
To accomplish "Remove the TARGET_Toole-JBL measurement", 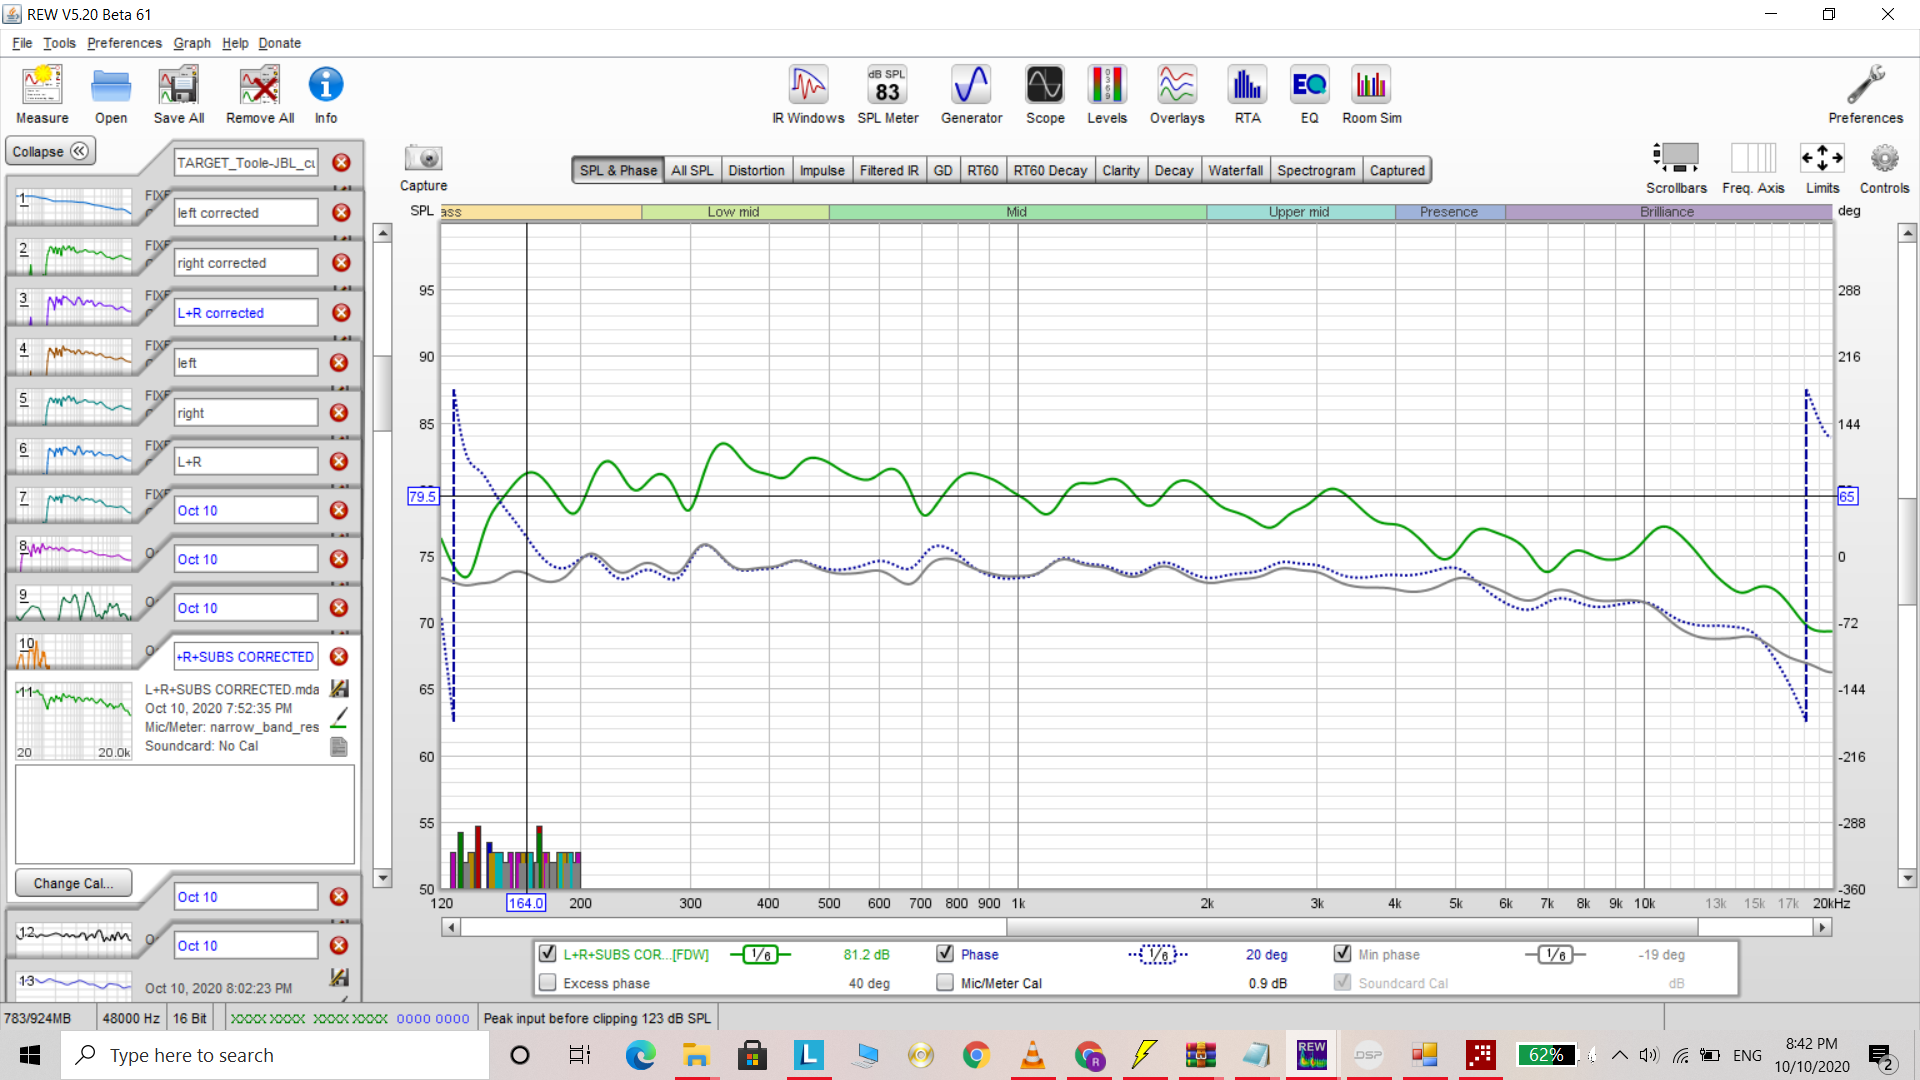I will (x=341, y=163).
